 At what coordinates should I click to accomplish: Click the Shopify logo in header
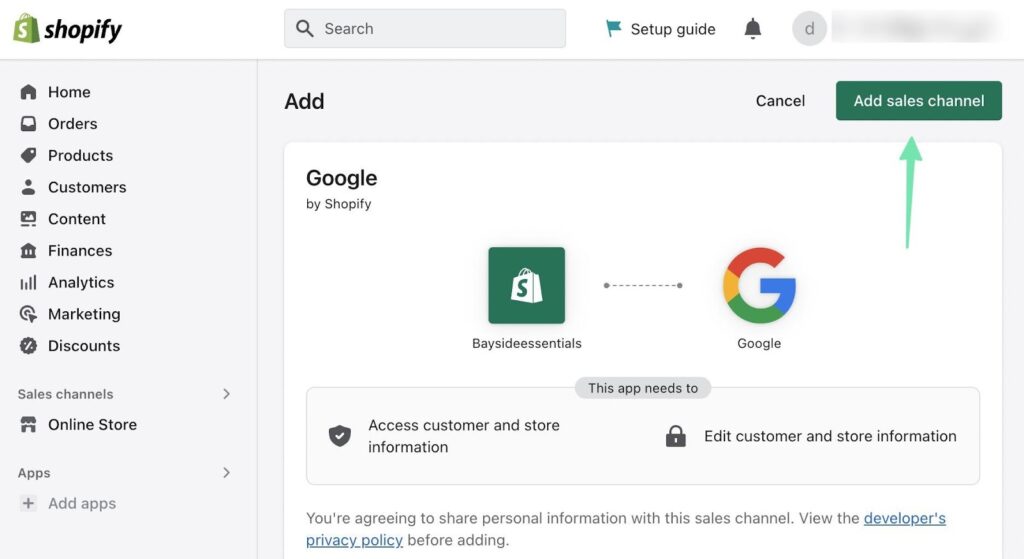click(x=67, y=29)
